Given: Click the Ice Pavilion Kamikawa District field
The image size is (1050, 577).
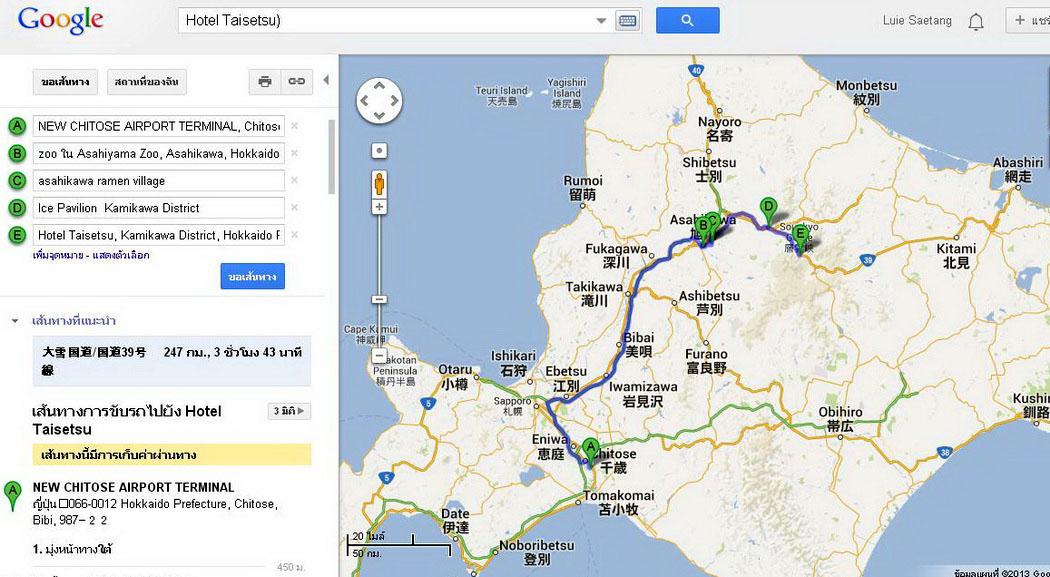Looking at the screenshot, I should [x=159, y=208].
